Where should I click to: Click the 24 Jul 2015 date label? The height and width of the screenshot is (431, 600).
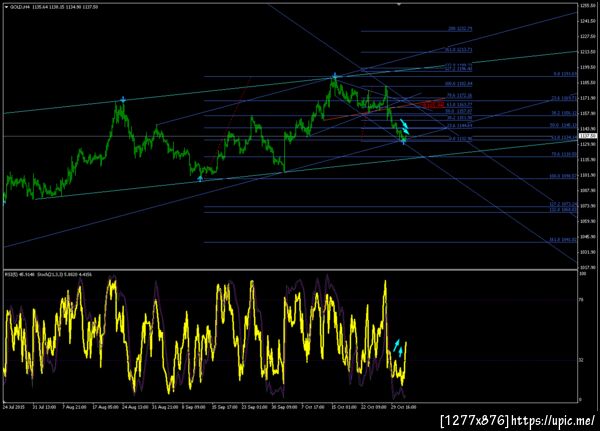(13, 407)
